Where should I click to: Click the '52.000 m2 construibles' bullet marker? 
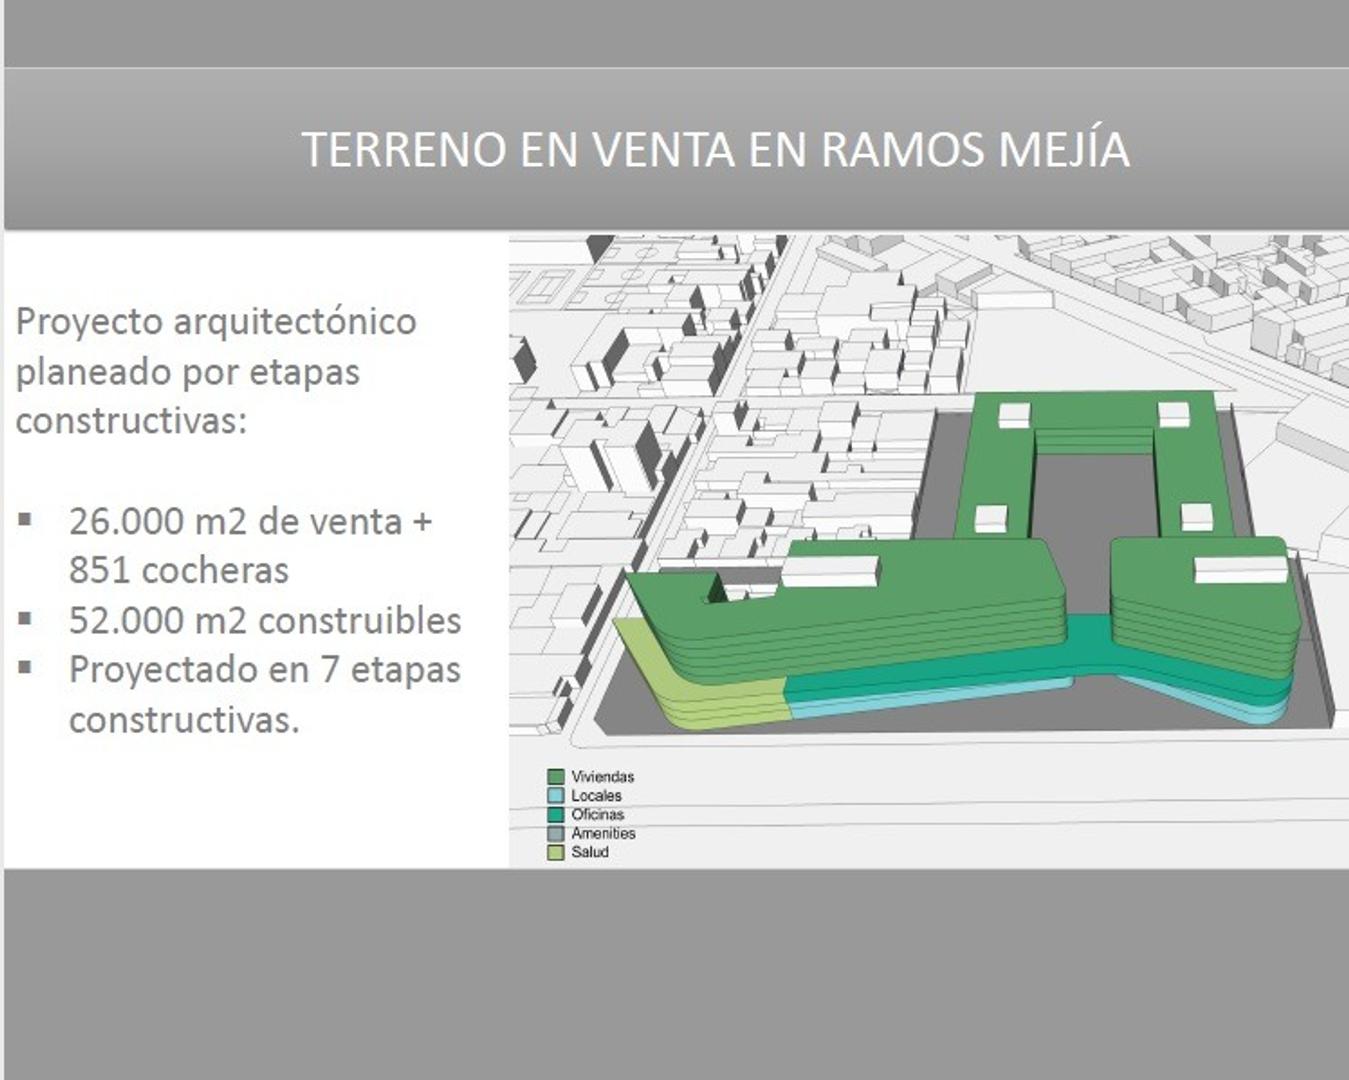pyautogui.click(x=25, y=619)
